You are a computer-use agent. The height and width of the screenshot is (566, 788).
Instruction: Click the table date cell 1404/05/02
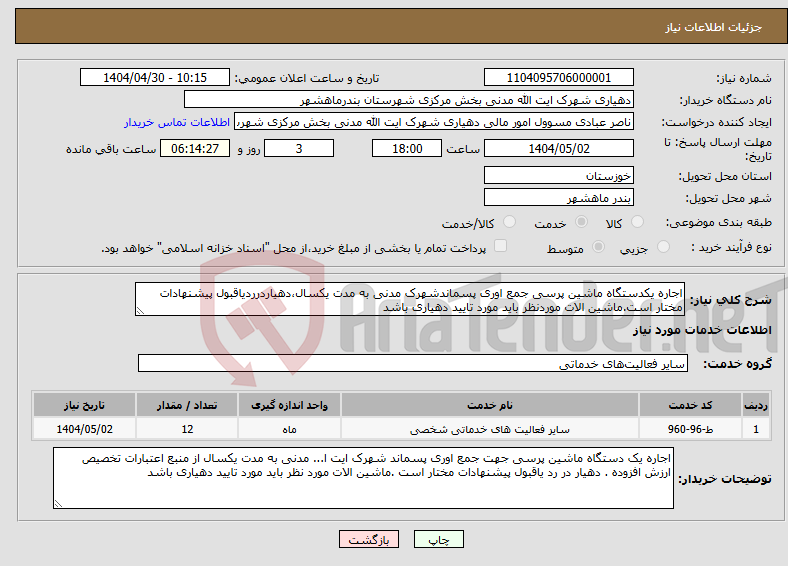coord(84,429)
